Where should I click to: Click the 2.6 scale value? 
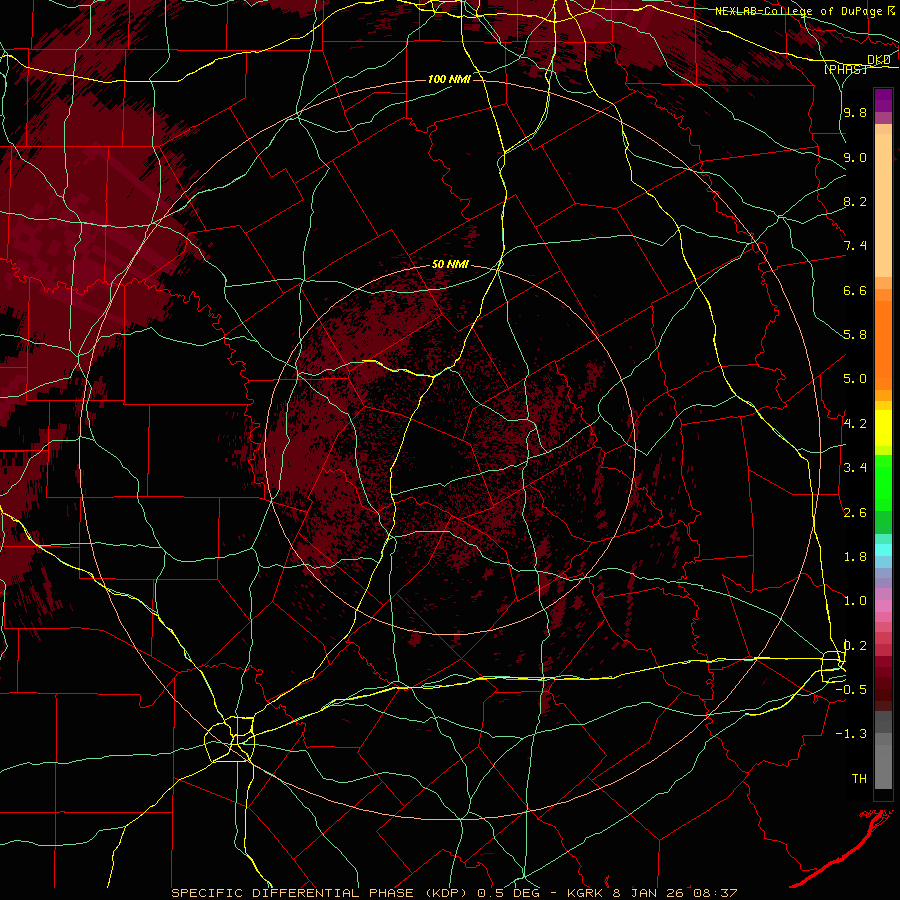point(855,513)
